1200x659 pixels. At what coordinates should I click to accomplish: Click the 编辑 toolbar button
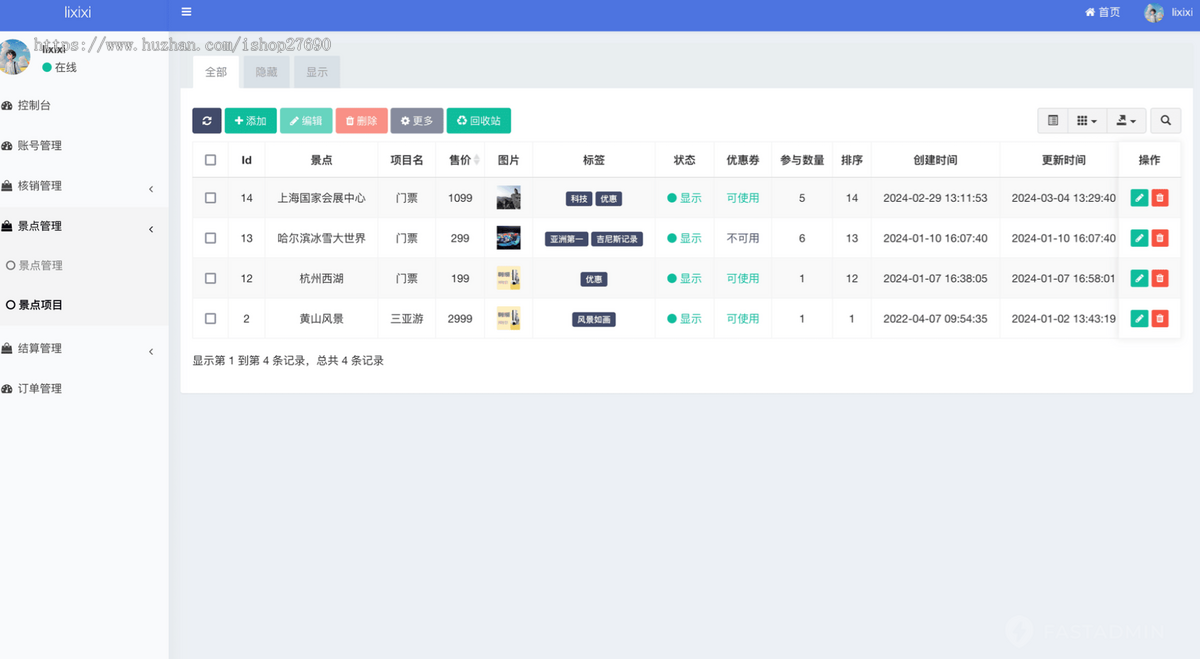click(306, 121)
